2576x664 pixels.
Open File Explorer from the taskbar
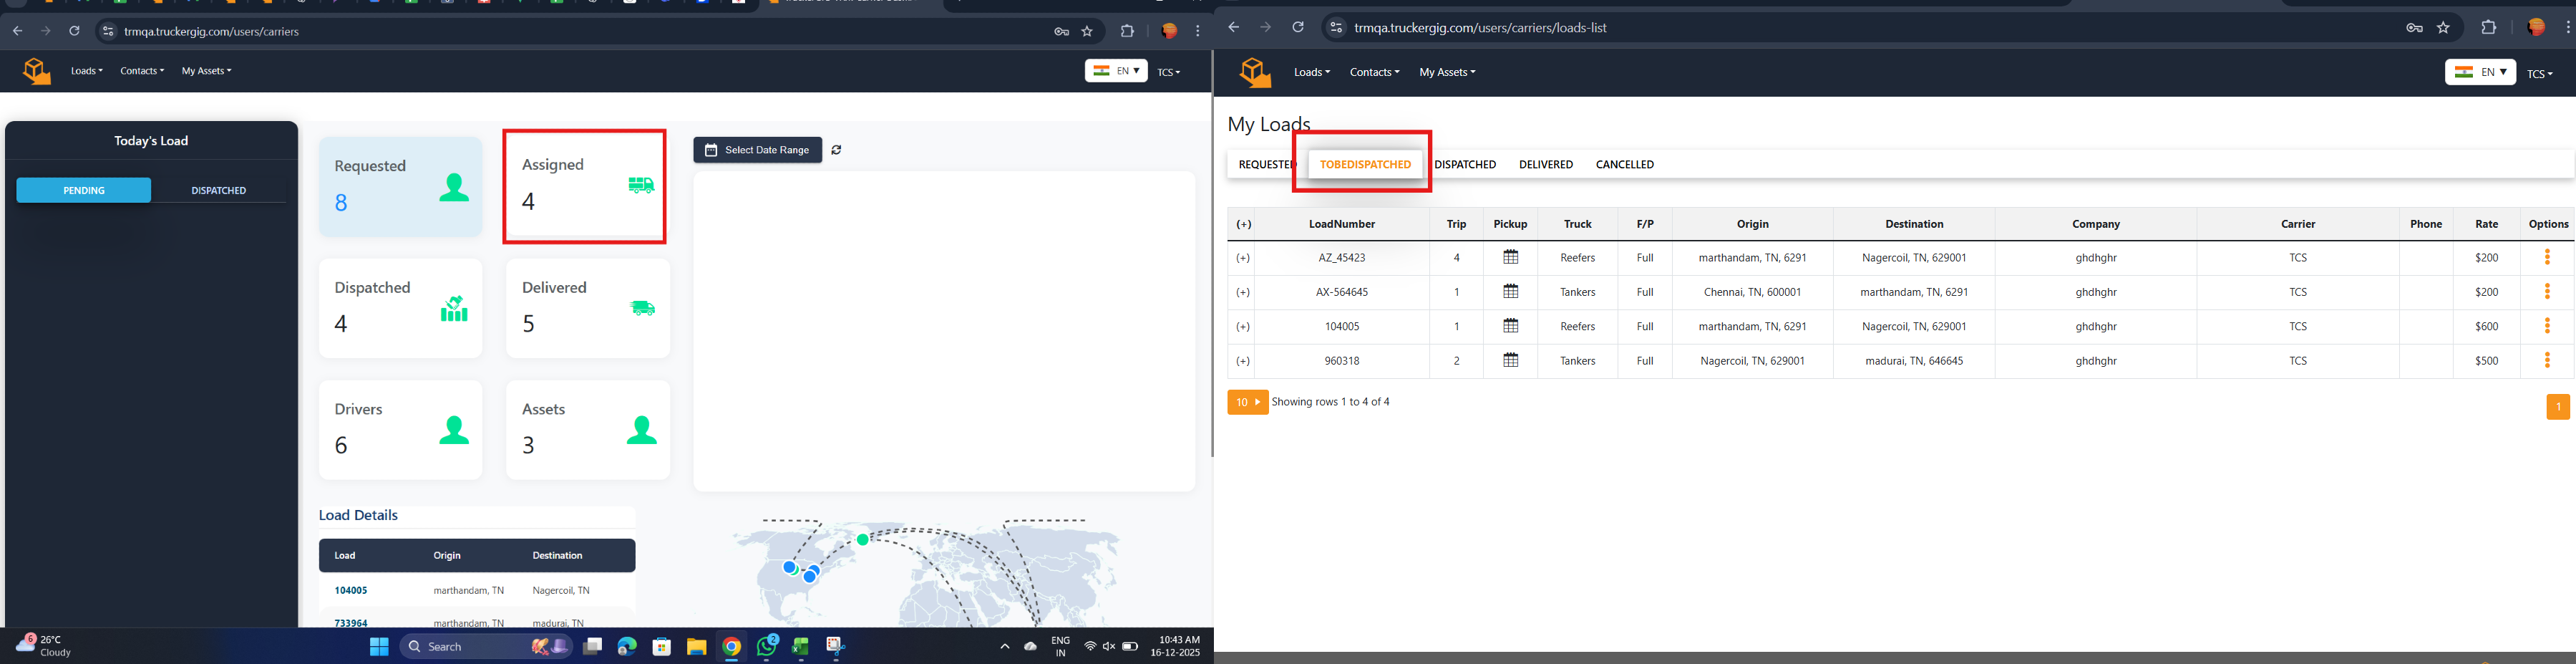click(696, 647)
